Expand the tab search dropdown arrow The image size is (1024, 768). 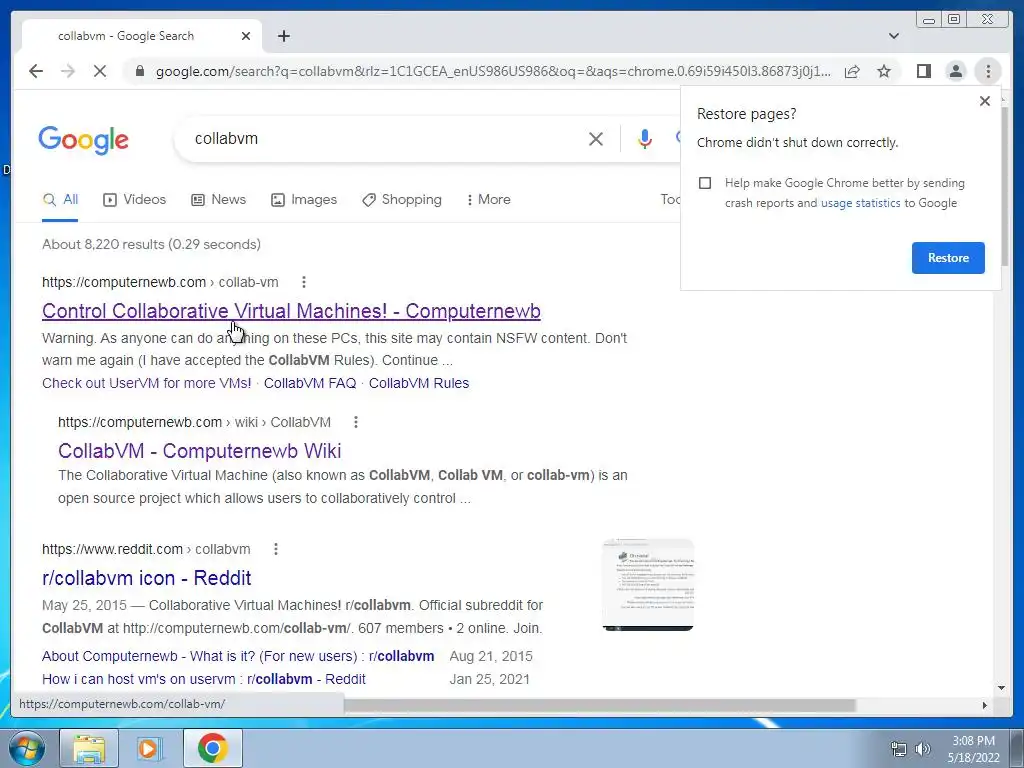894,36
